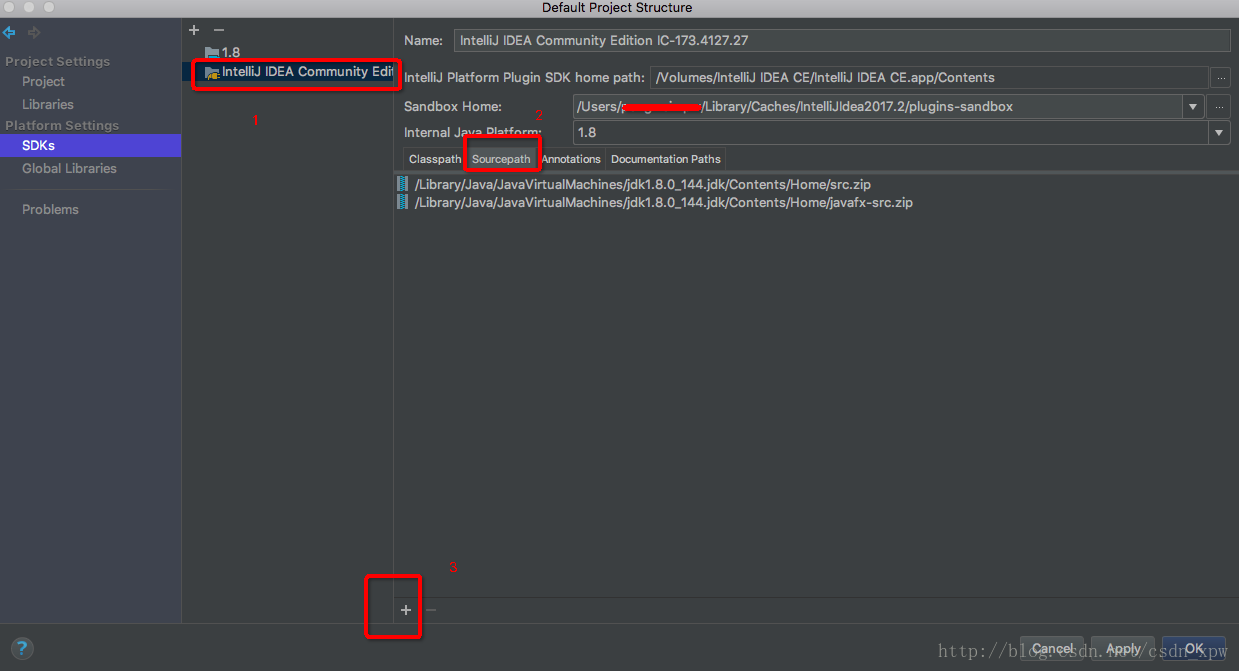The image size is (1239, 671).
Task: Click the Apply button
Action: pyautogui.click(x=1123, y=648)
